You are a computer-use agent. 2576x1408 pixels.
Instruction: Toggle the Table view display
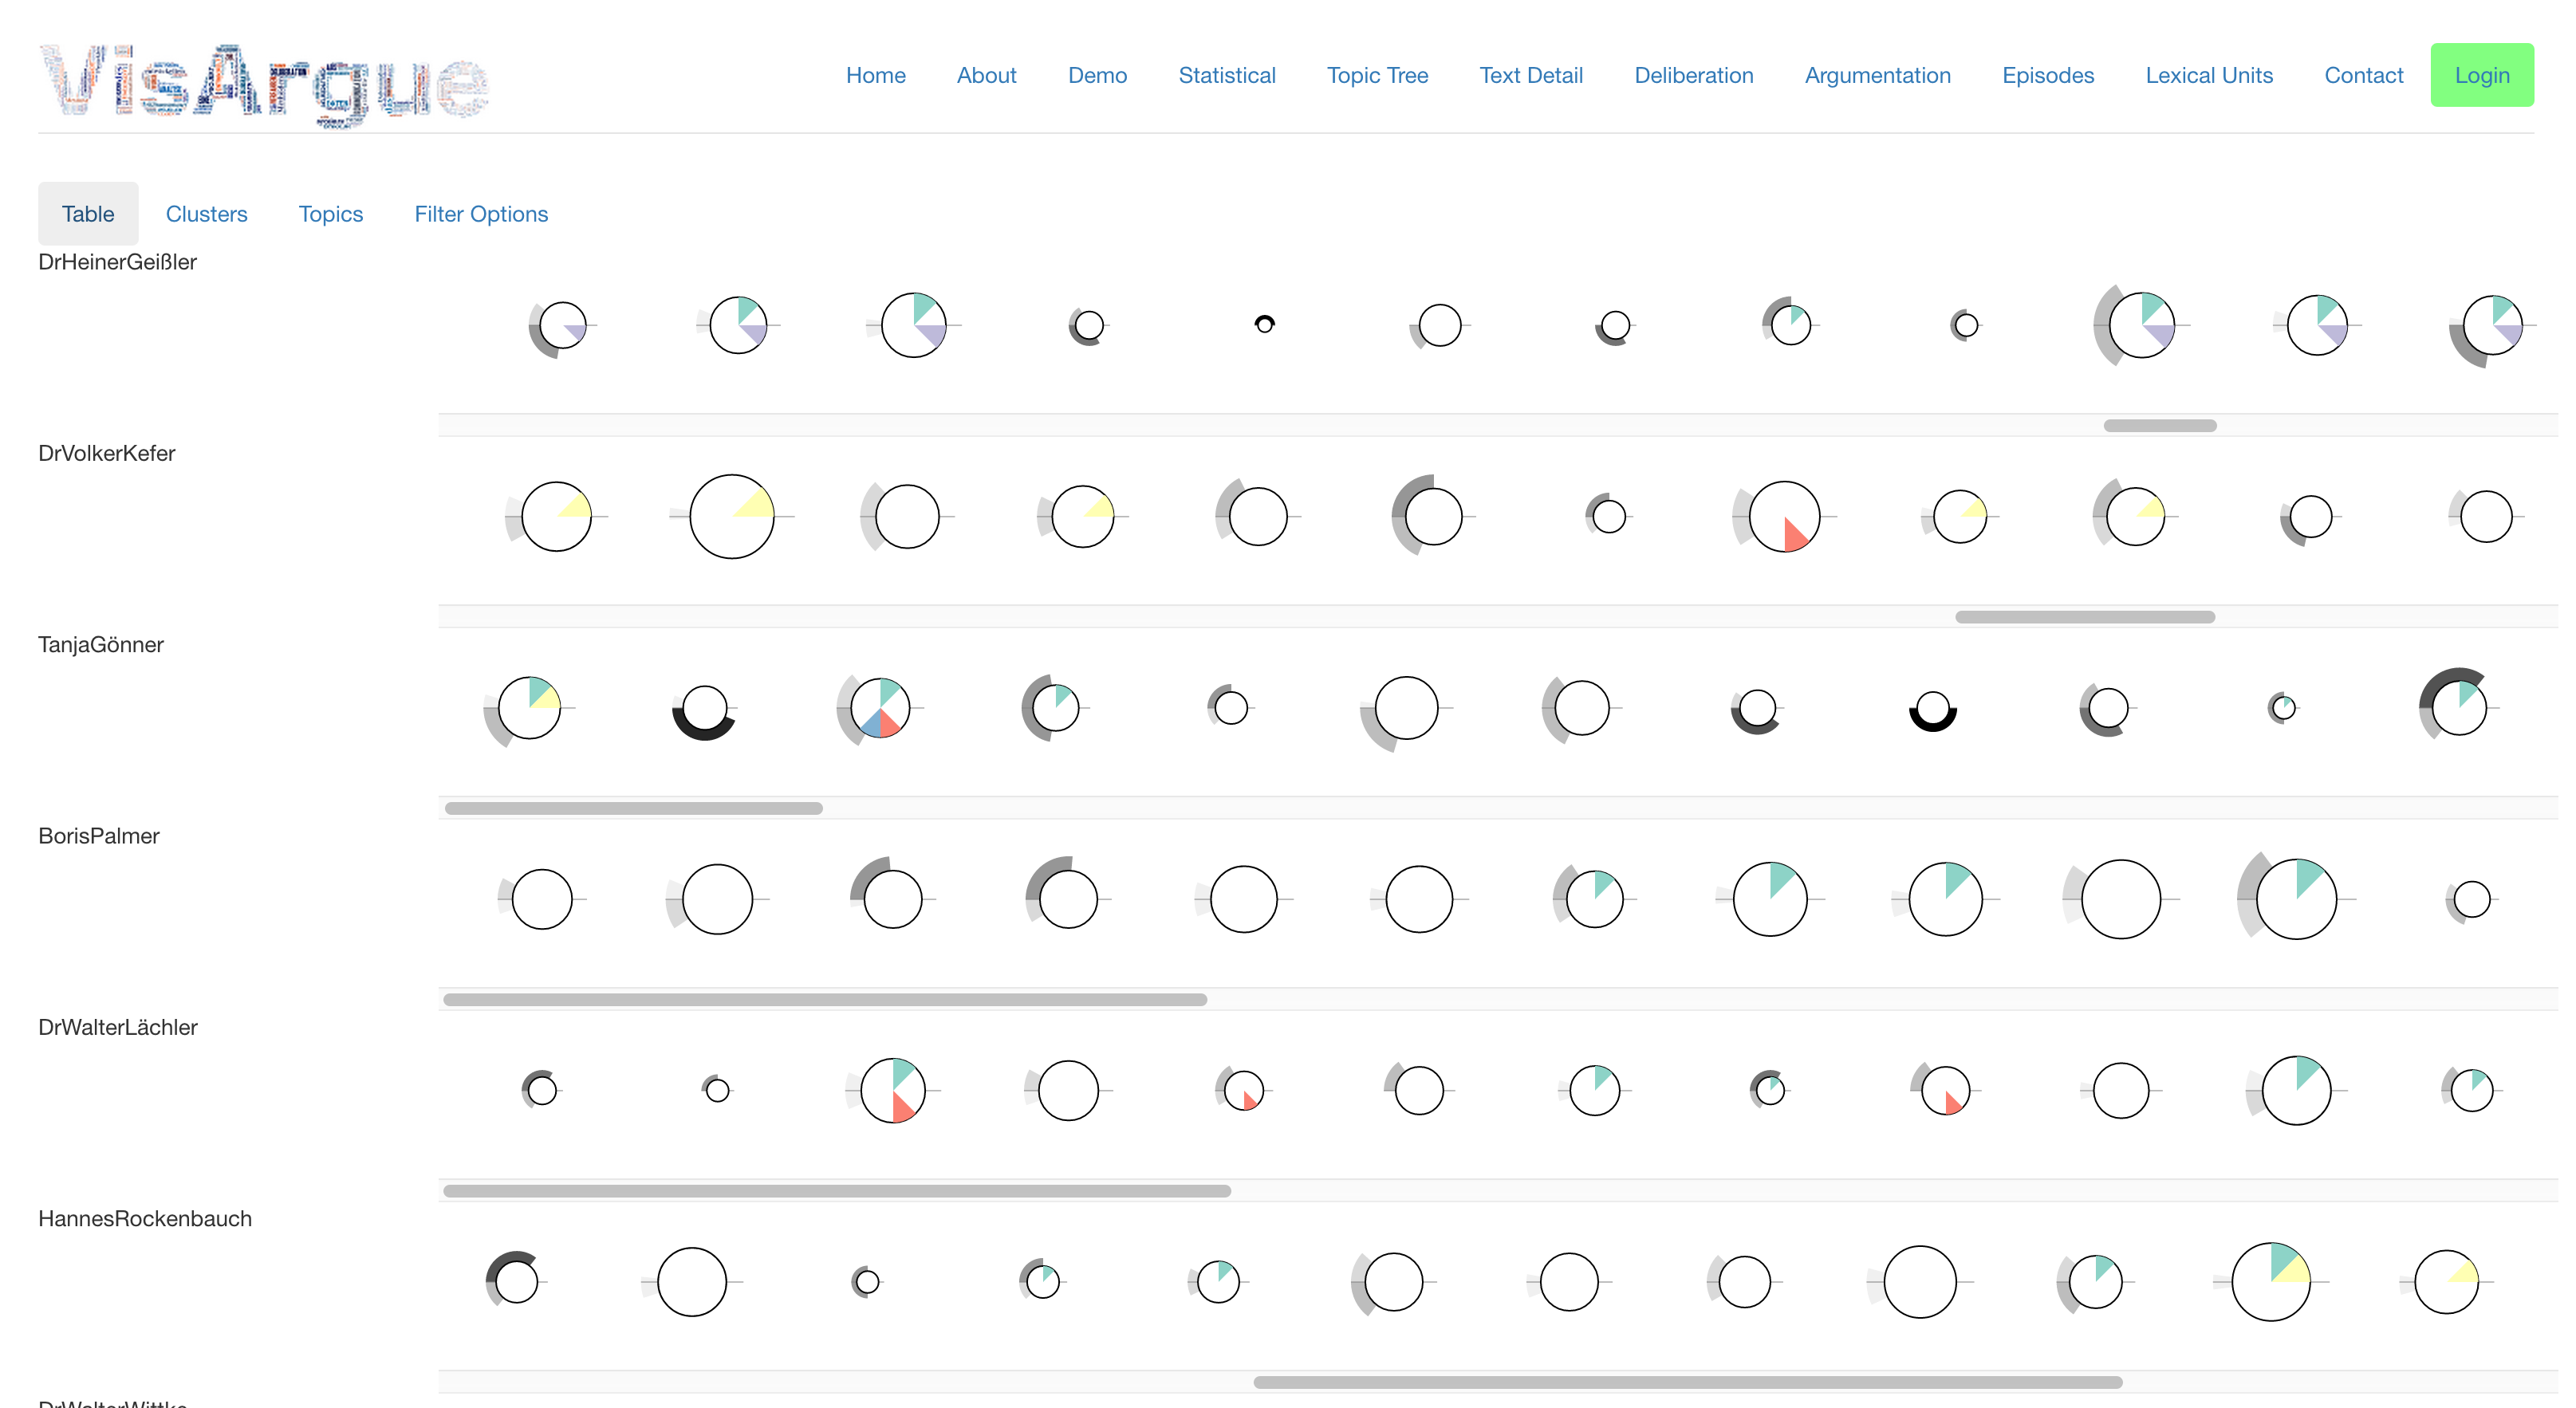87,214
